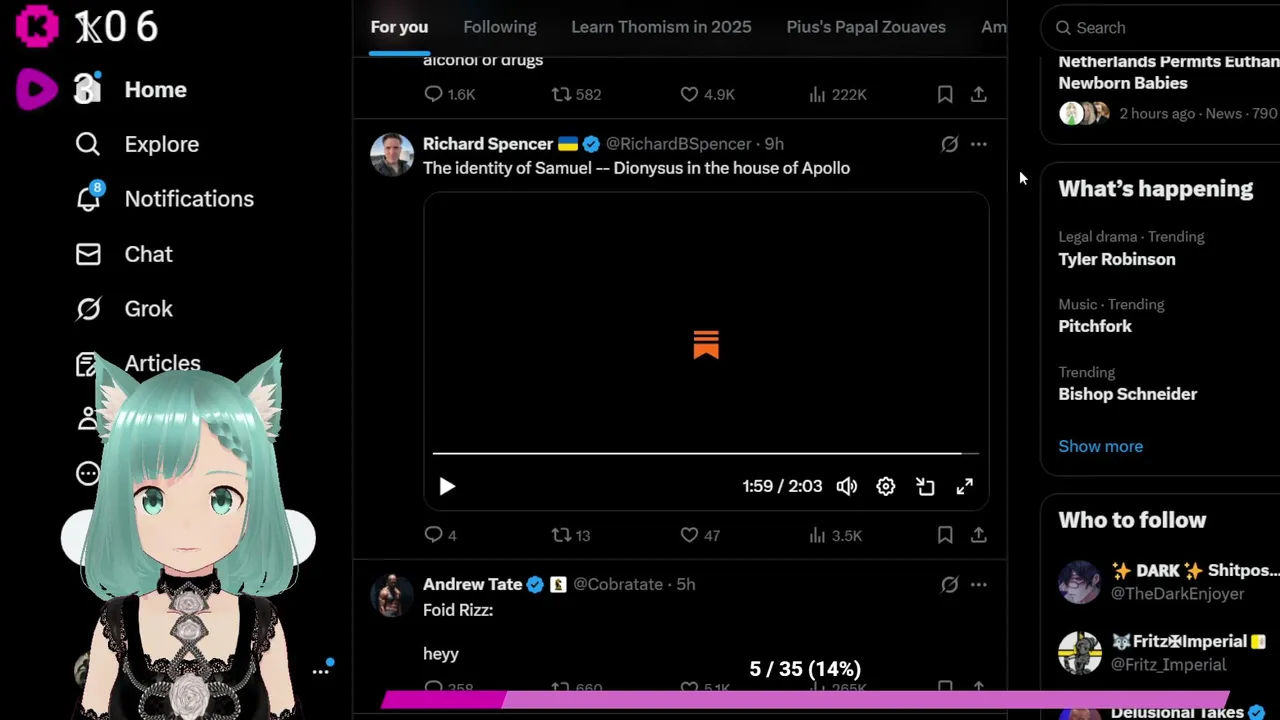Screen dimensions: 1280x720
Task: Open Pius's Papal Zouaves tab
Action: [x=866, y=27]
